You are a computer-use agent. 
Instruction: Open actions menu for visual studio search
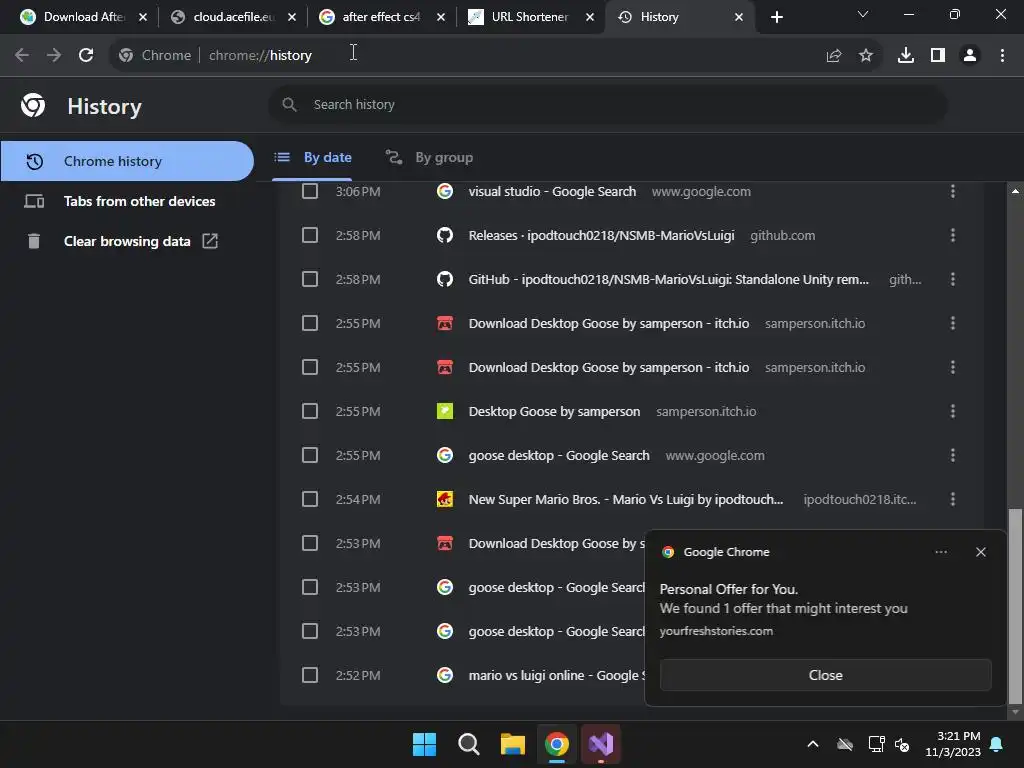(952, 191)
